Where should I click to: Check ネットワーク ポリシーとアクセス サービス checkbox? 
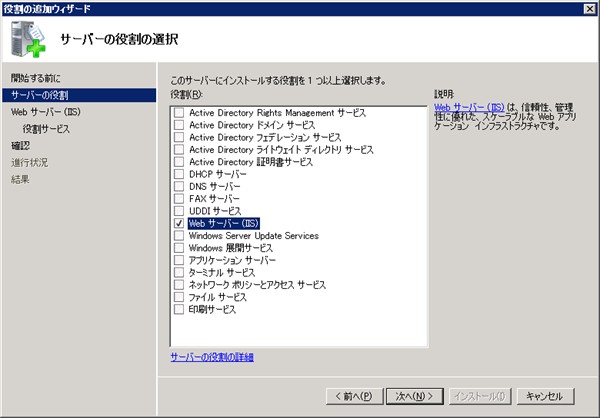pos(179,284)
